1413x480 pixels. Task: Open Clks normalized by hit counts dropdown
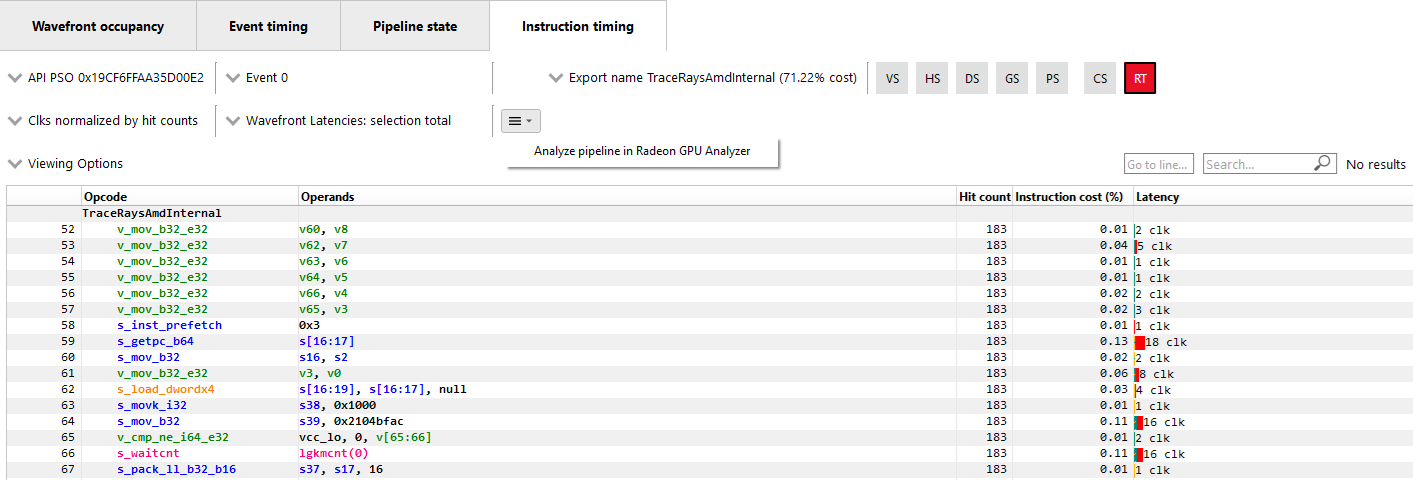pyautogui.click(x=104, y=121)
